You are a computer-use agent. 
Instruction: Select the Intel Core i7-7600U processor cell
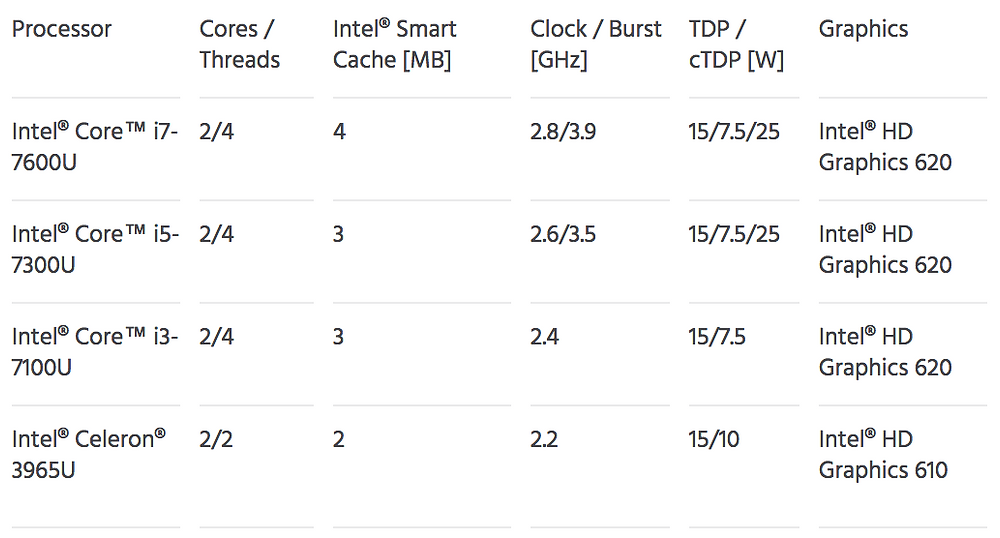click(94, 147)
